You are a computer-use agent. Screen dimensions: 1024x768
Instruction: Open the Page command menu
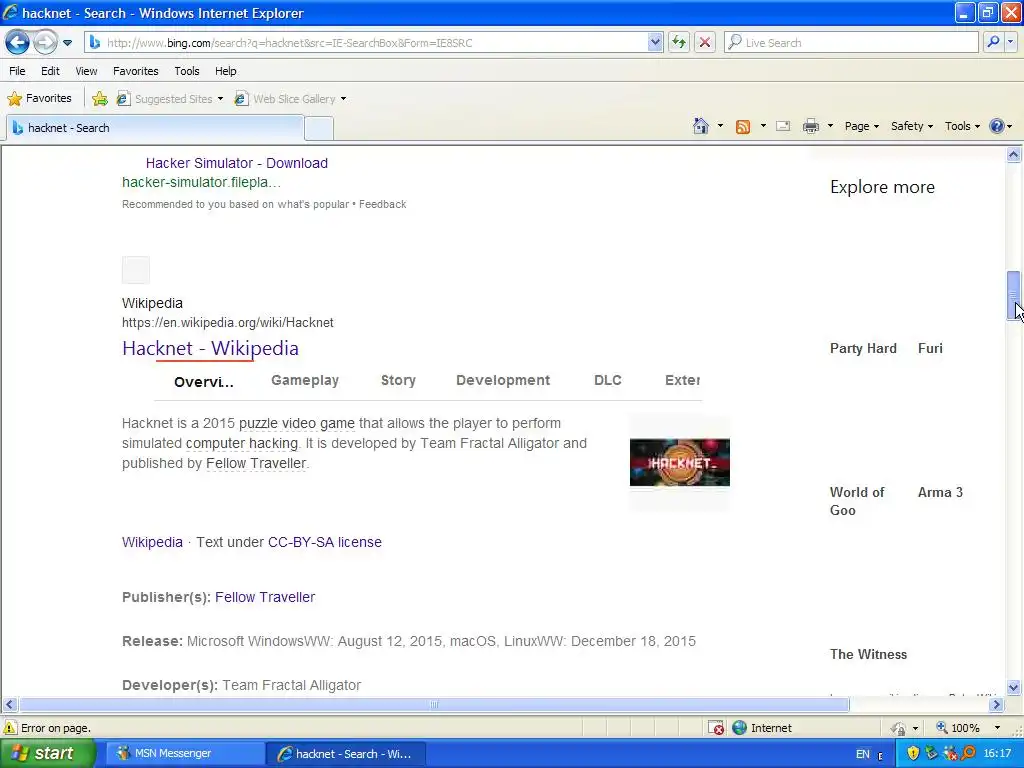coord(861,126)
